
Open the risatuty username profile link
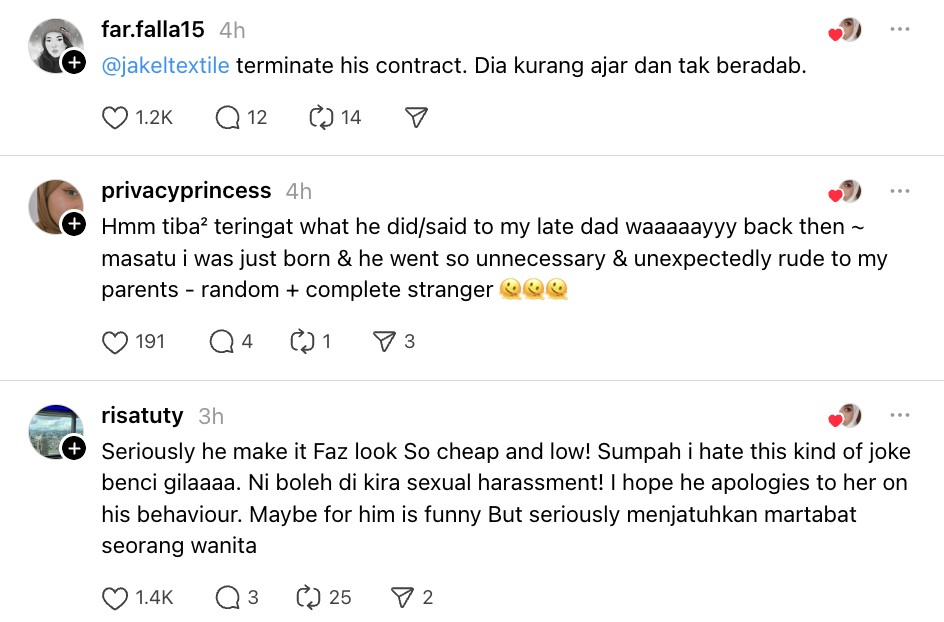tap(142, 415)
